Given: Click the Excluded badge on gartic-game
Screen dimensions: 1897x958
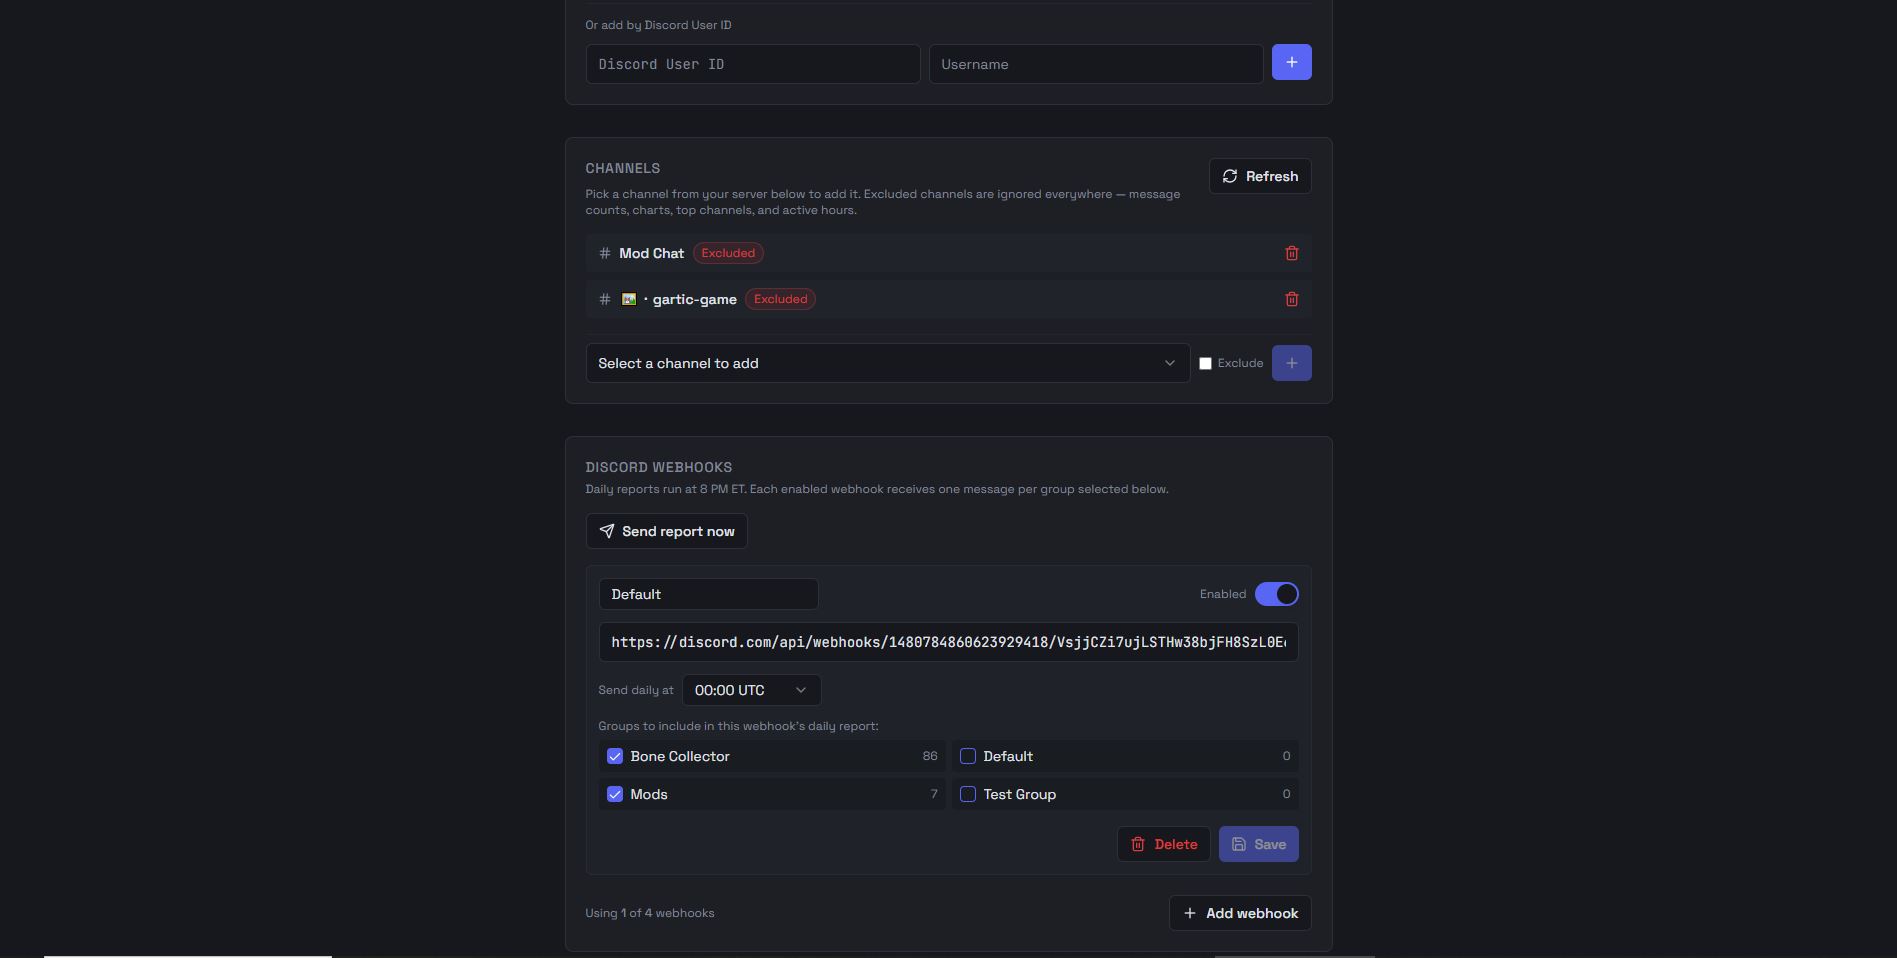Looking at the screenshot, I should point(780,299).
